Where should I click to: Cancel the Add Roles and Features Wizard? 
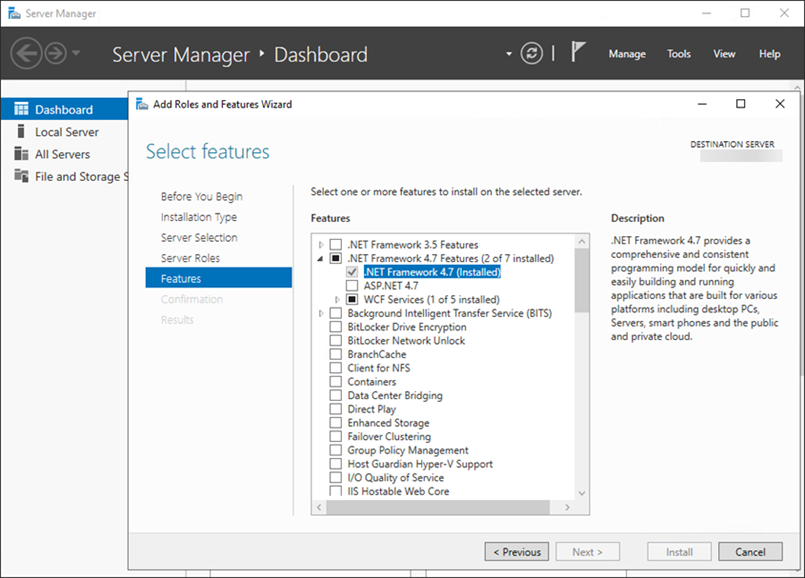750,551
